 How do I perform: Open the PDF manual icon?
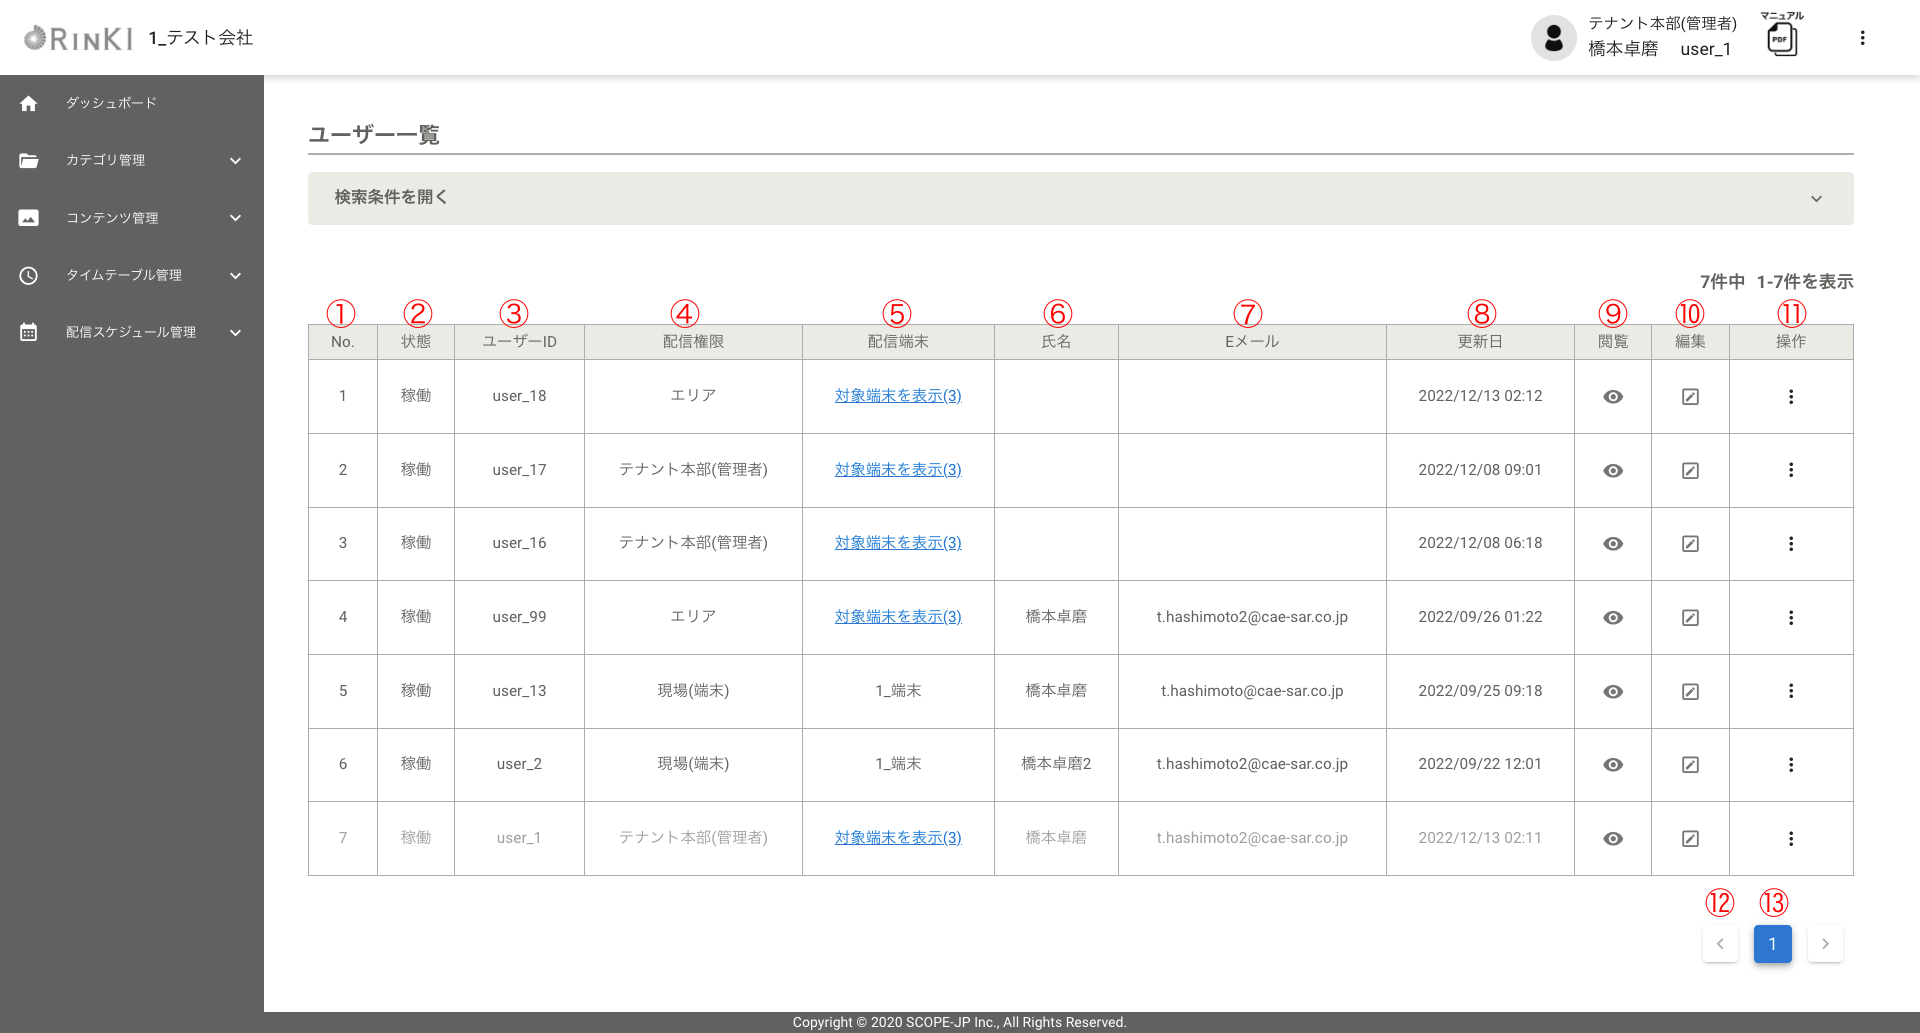pyautogui.click(x=1781, y=39)
